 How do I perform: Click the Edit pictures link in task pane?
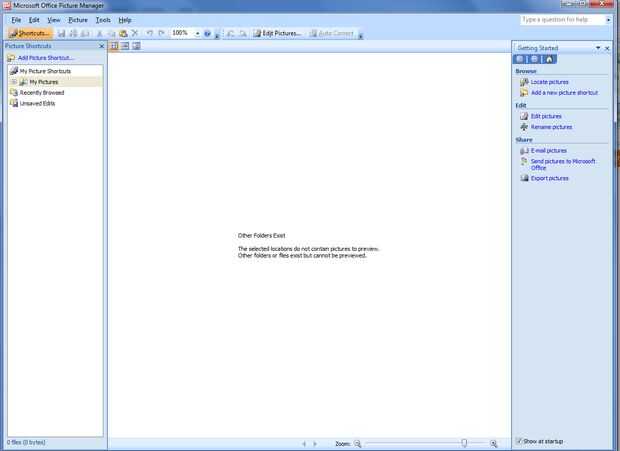click(x=546, y=116)
